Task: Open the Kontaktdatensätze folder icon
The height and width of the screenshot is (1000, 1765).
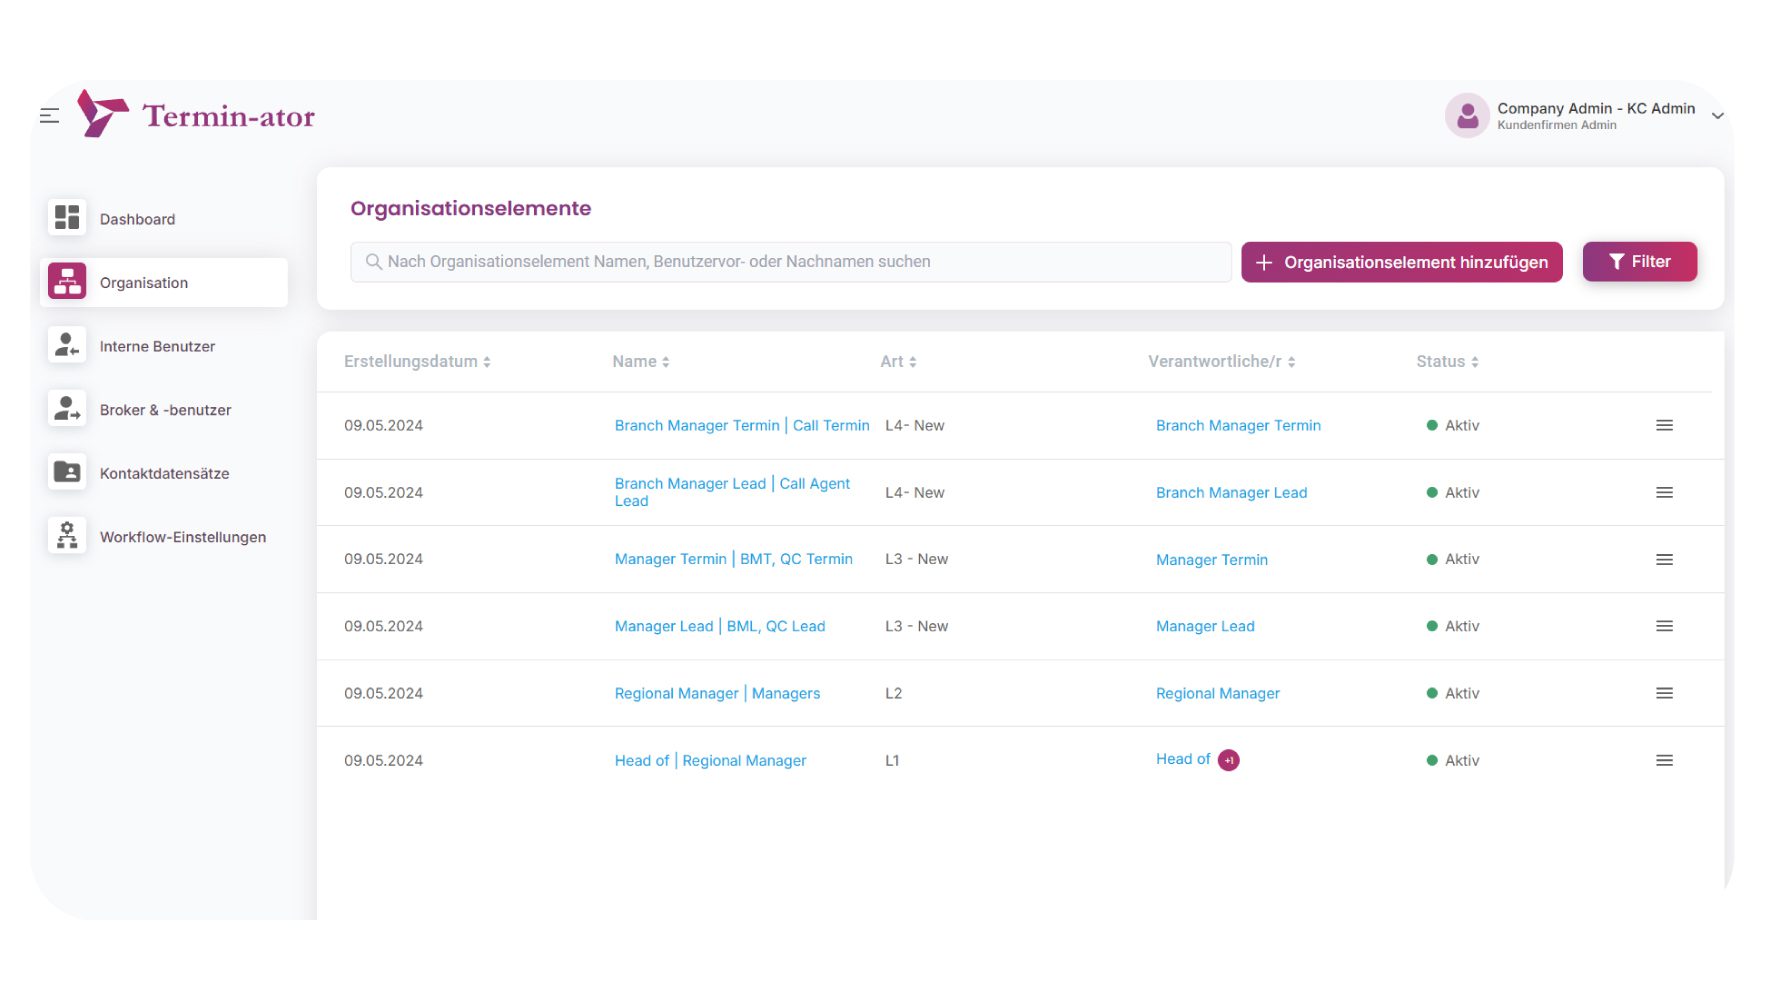Action: tap(67, 472)
